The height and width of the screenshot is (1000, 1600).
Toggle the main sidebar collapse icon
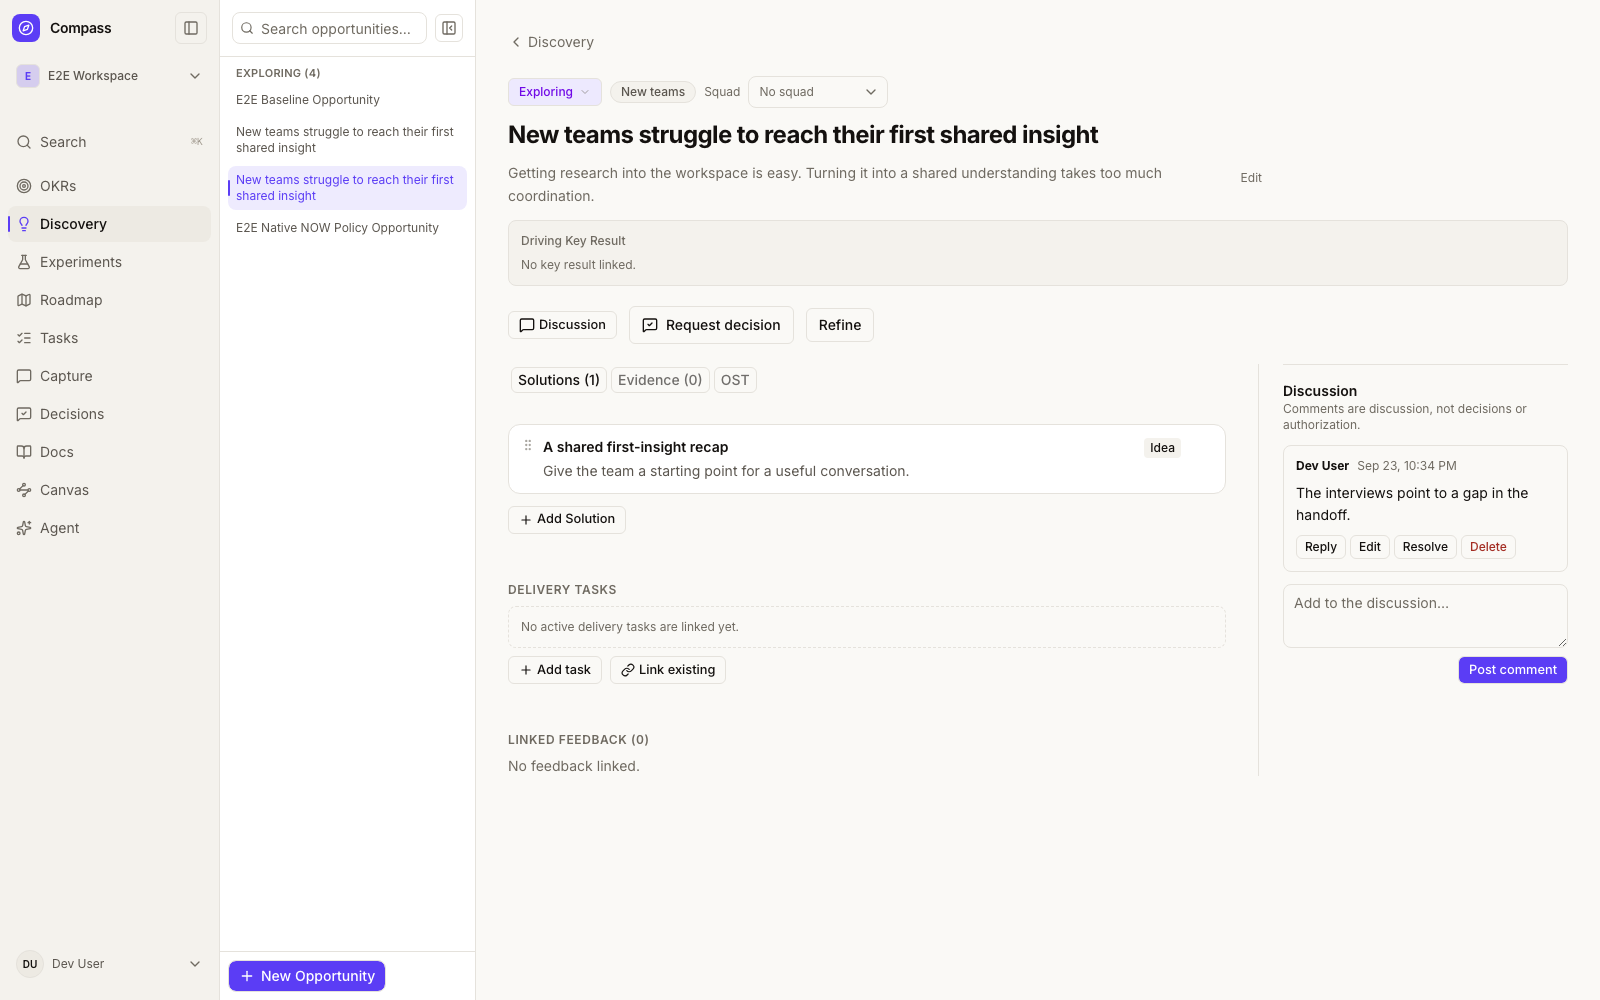[191, 28]
